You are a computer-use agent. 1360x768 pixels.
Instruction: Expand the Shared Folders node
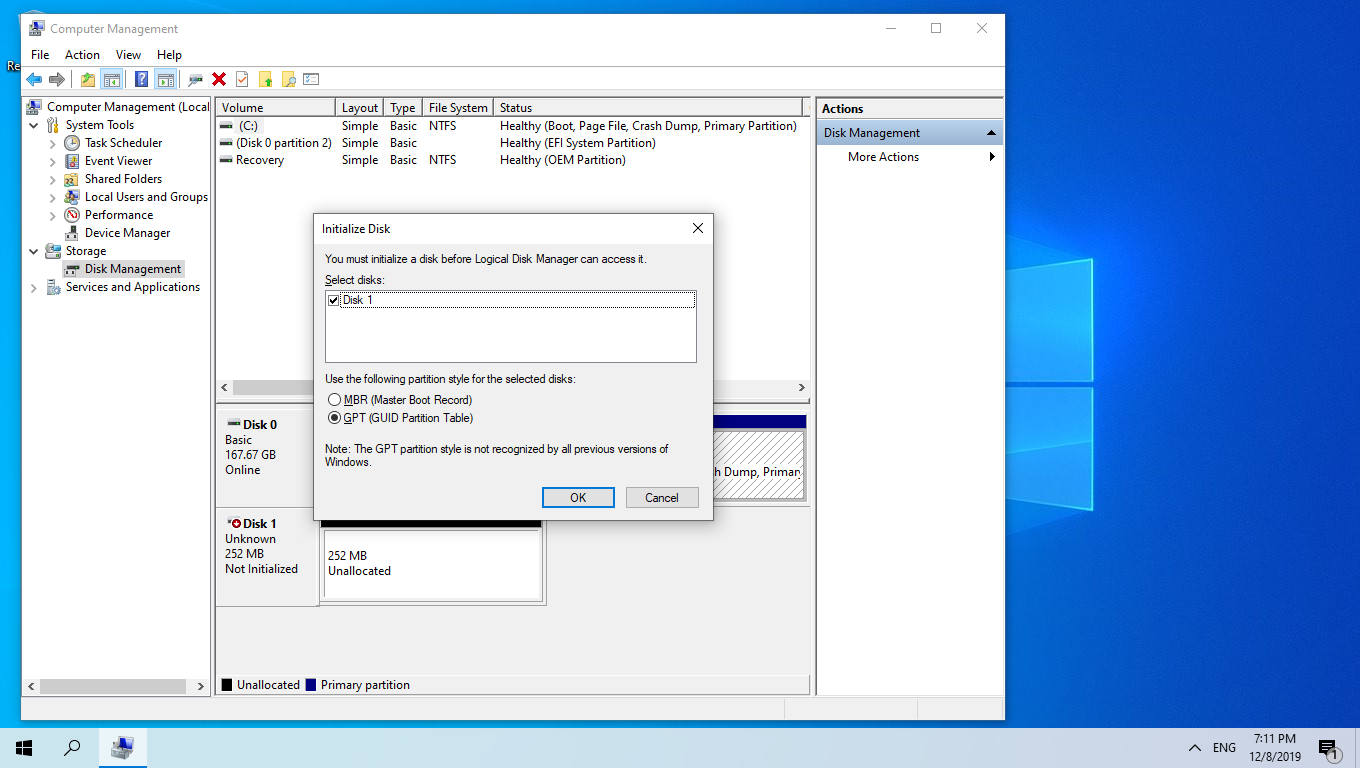[53, 179]
